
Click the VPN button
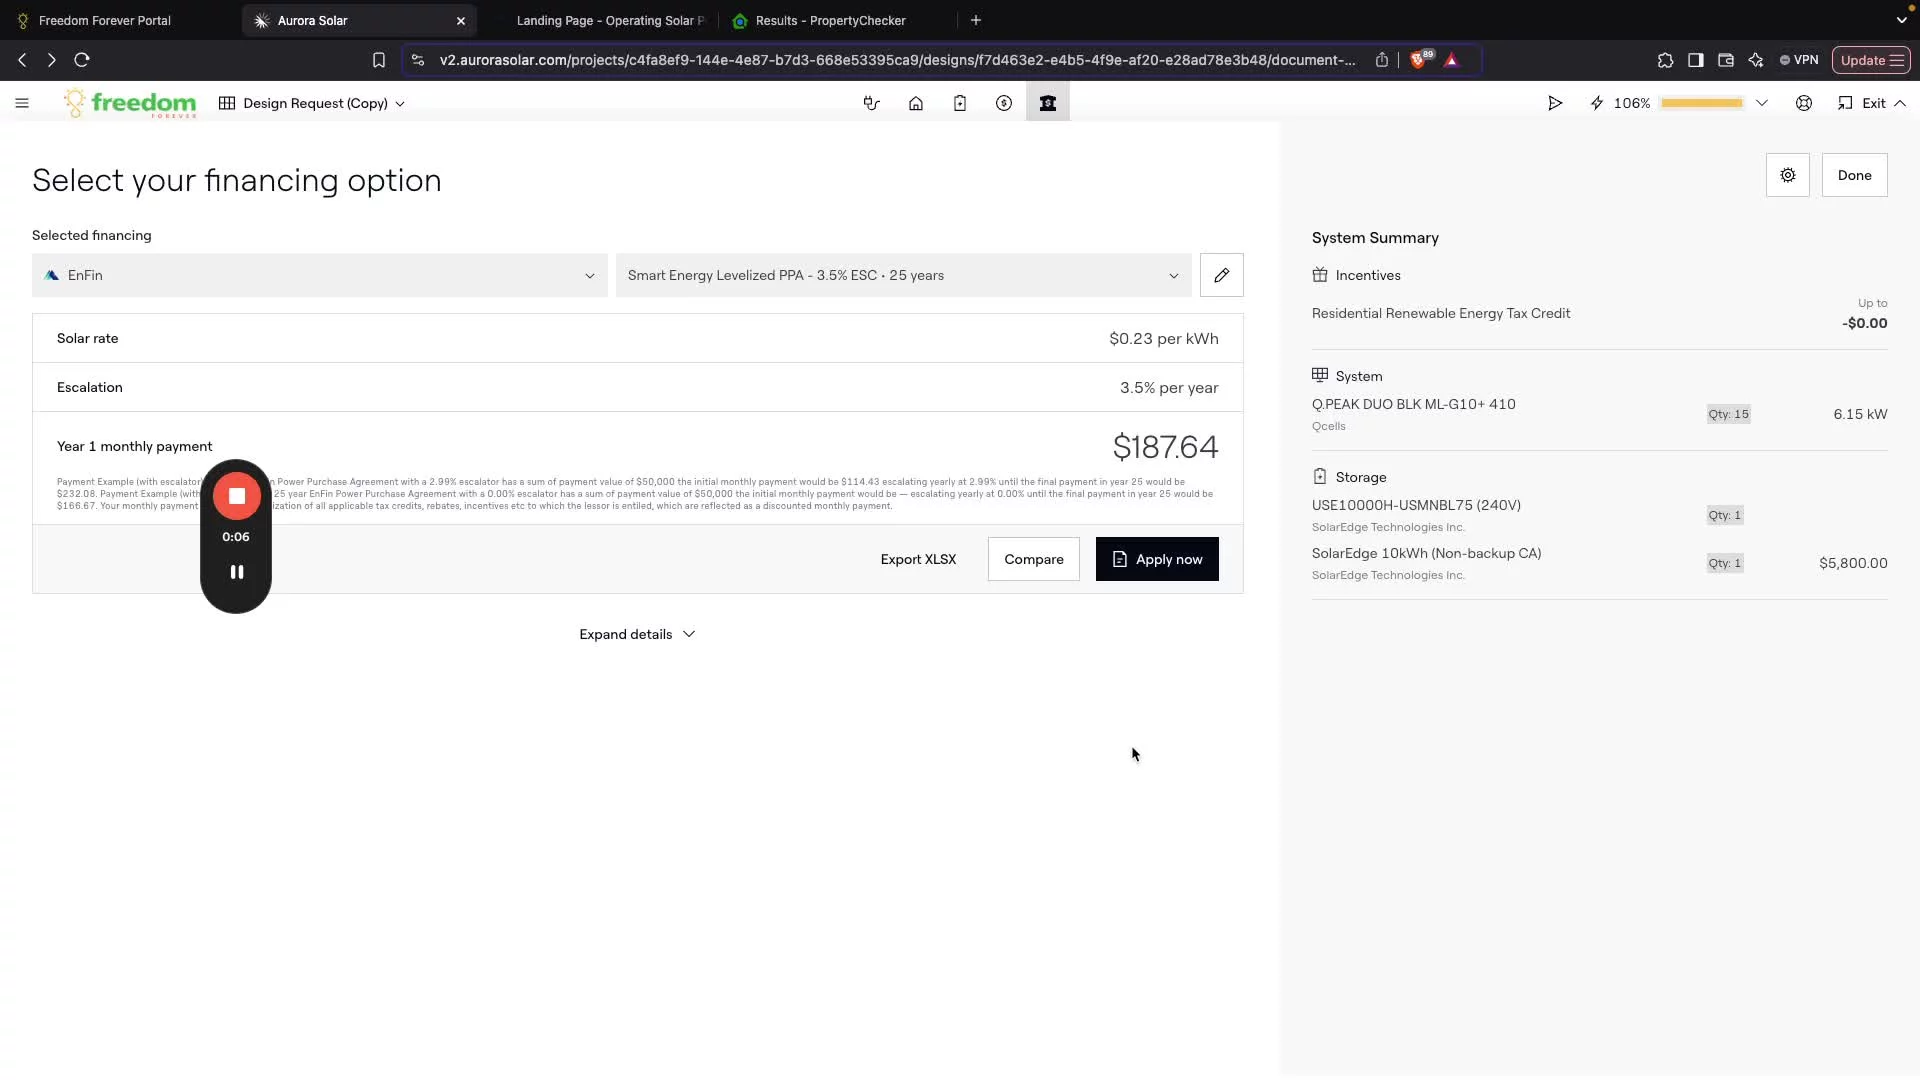coord(1799,60)
